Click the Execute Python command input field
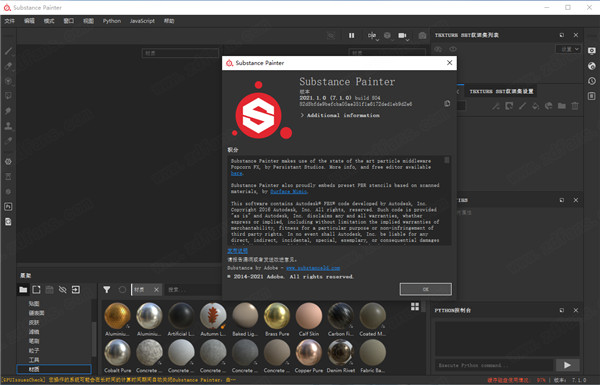 click(494, 365)
